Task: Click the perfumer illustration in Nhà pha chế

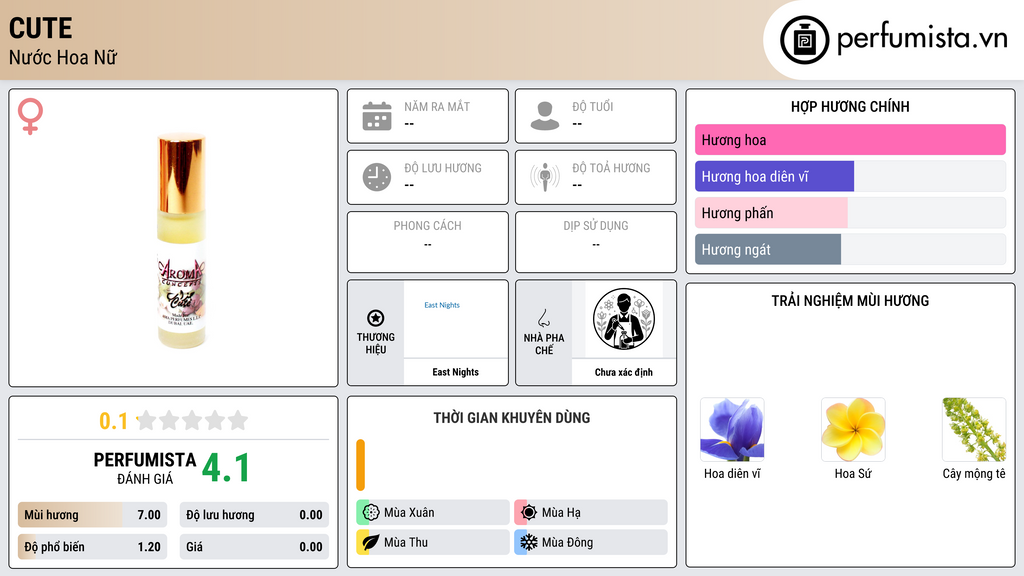Action: pyautogui.click(x=624, y=319)
